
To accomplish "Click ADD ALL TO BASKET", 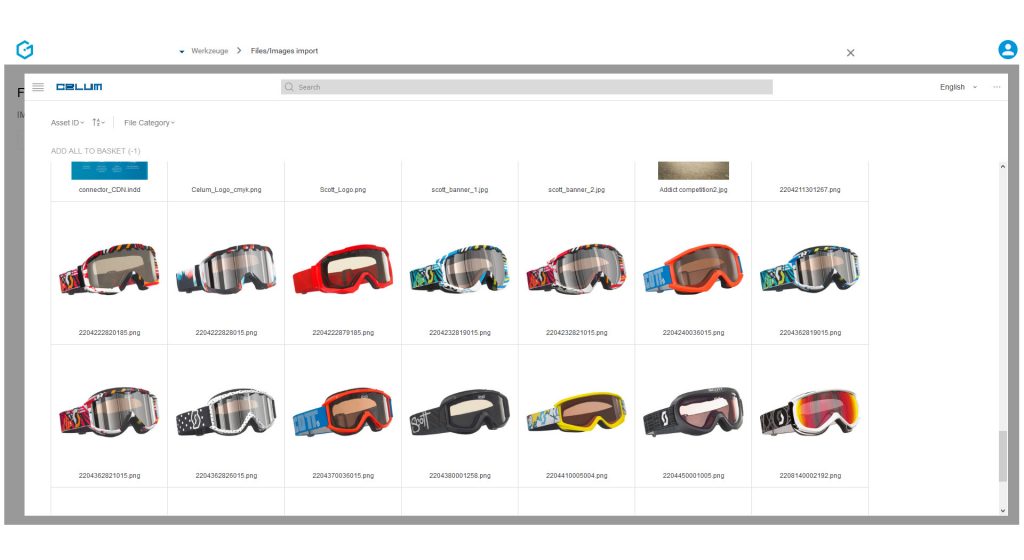I will (95, 151).
